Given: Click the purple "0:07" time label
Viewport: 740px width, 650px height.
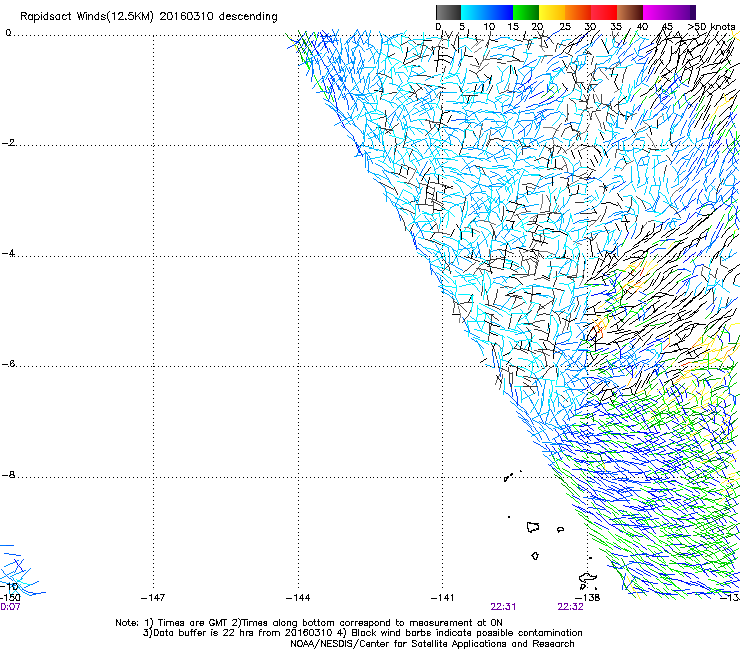Looking at the screenshot, I should [10, 607].
